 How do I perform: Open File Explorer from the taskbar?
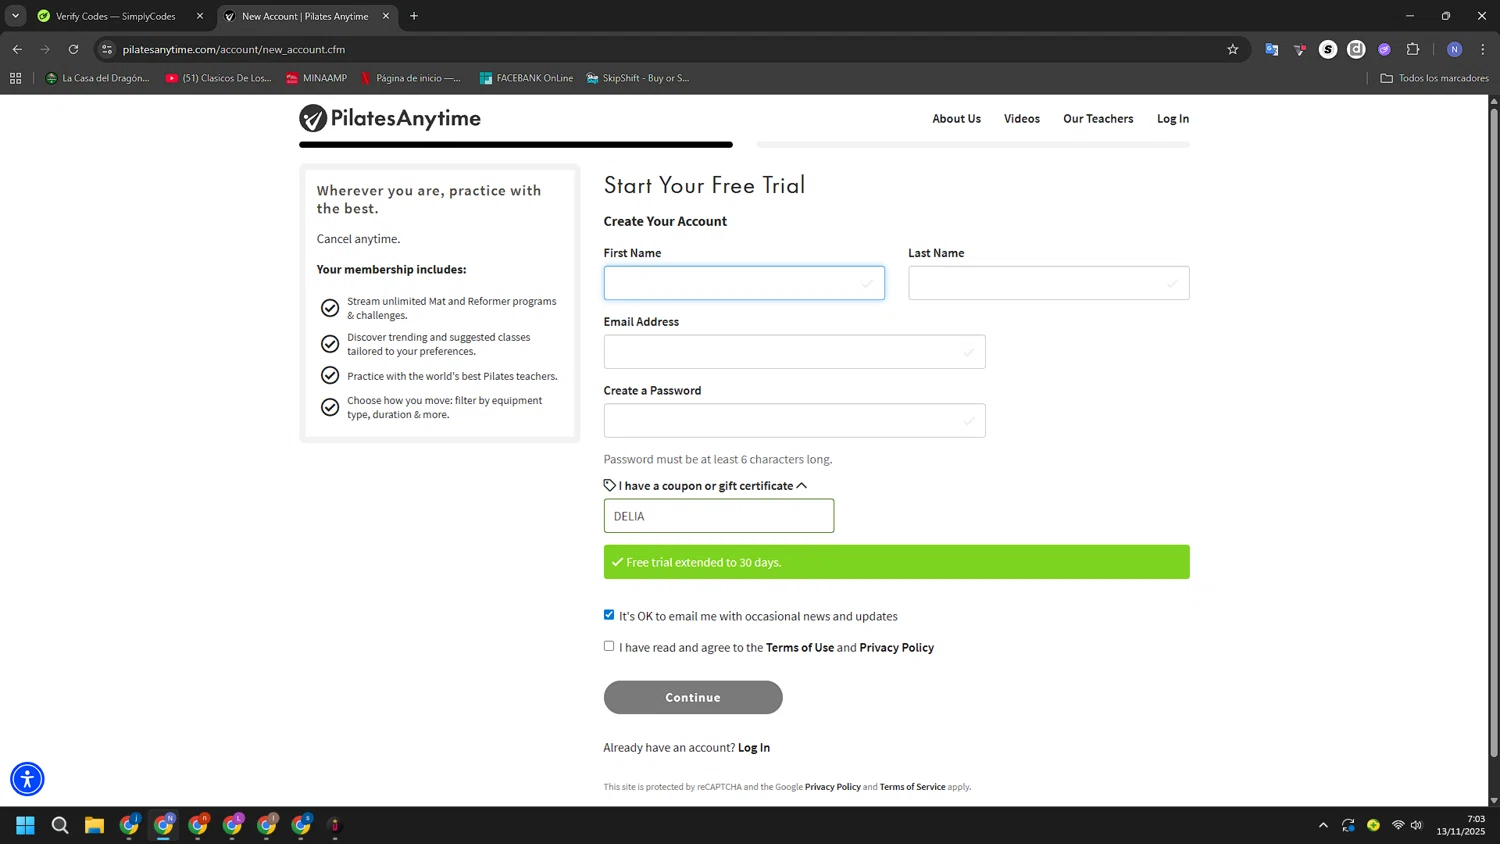pyautogui.click(x=94, y=825)
